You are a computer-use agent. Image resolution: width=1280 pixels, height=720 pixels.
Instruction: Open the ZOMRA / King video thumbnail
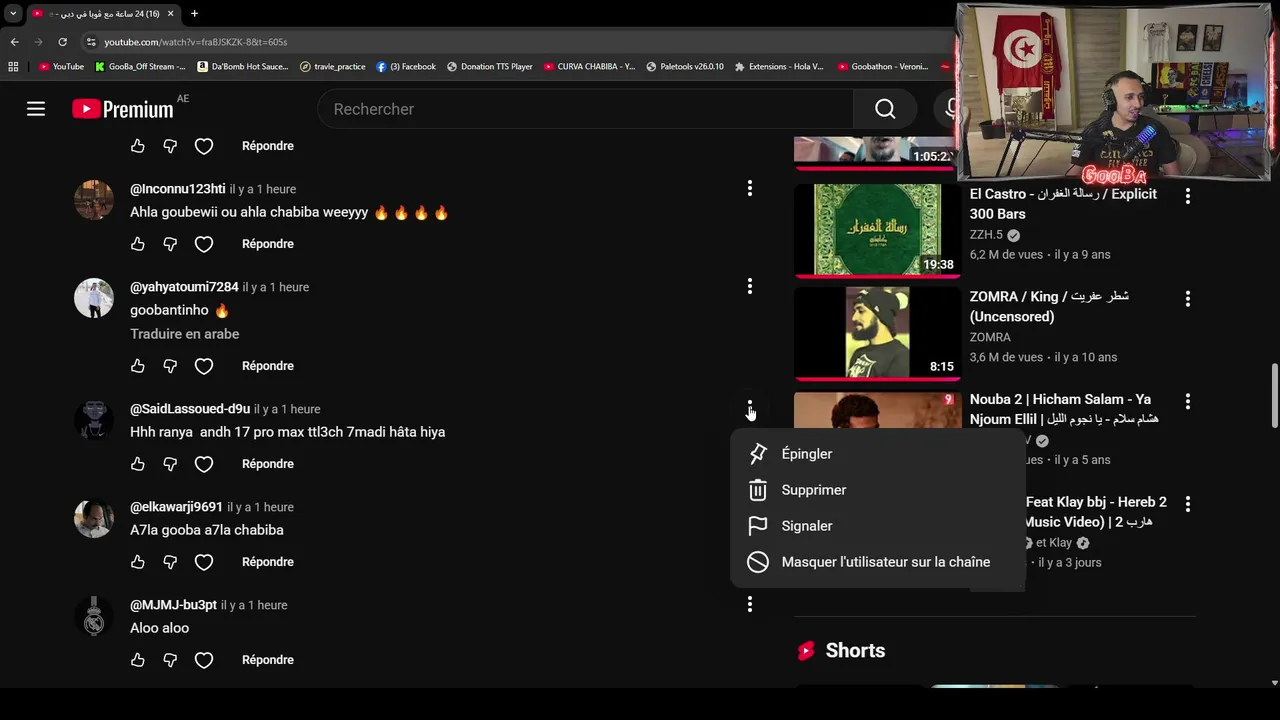coord(877,333)
